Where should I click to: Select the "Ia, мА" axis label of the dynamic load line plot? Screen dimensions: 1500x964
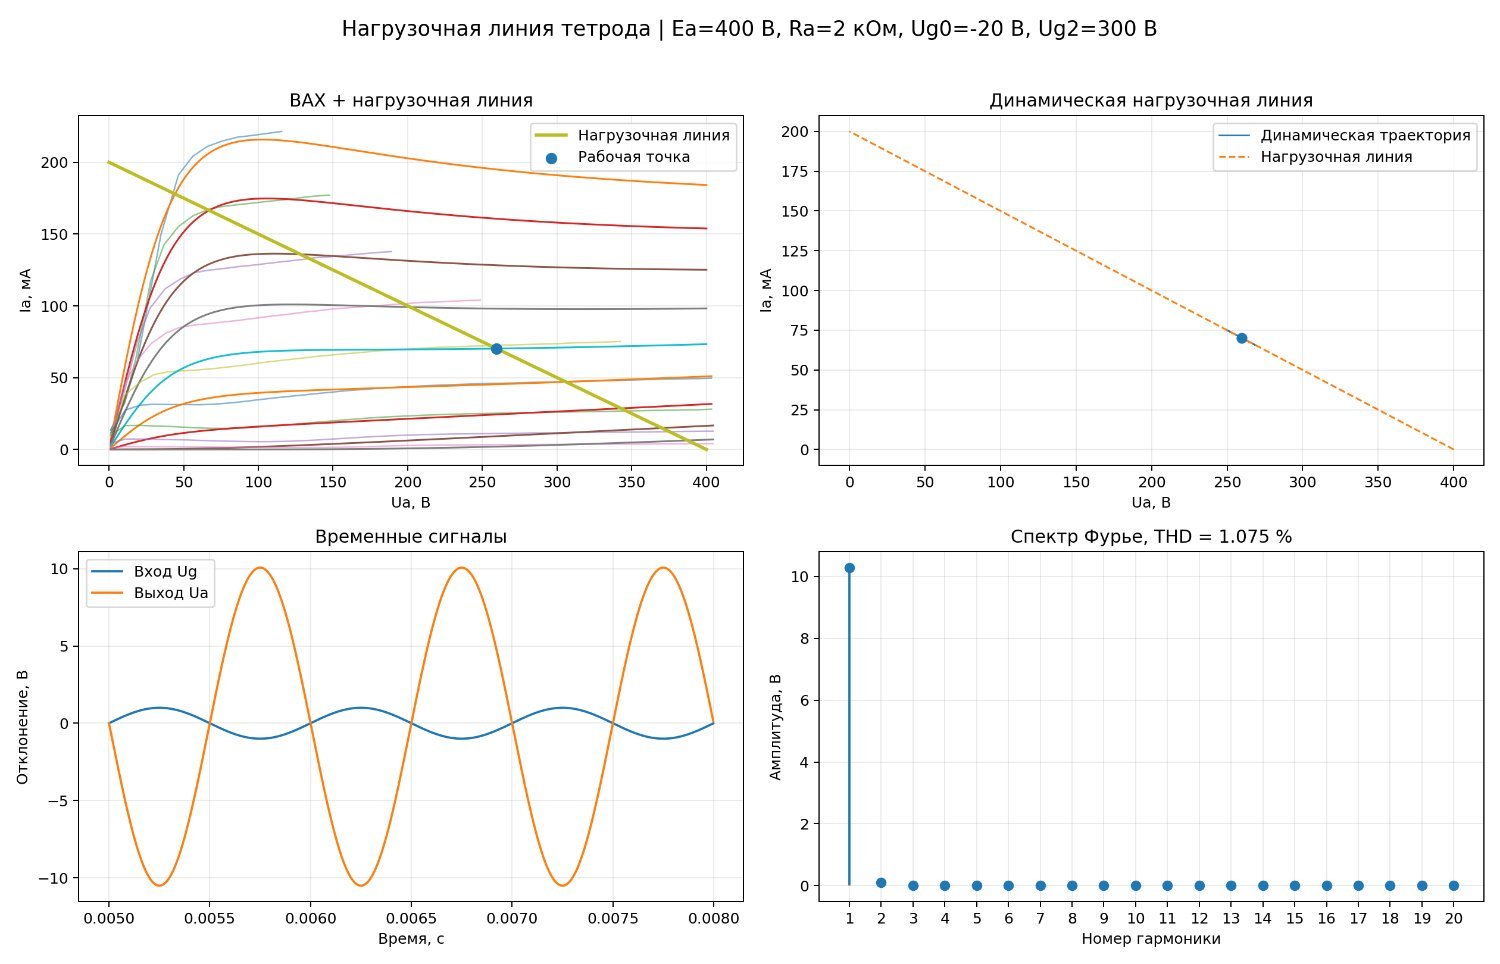coord(766,290)
